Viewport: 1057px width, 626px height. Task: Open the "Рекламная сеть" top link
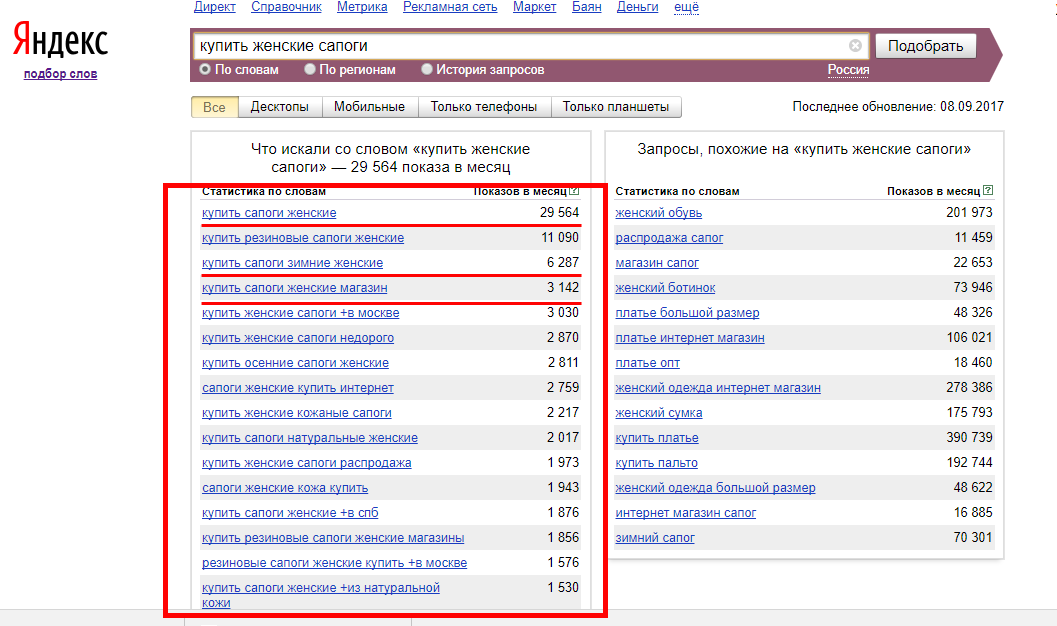(450, 7)
